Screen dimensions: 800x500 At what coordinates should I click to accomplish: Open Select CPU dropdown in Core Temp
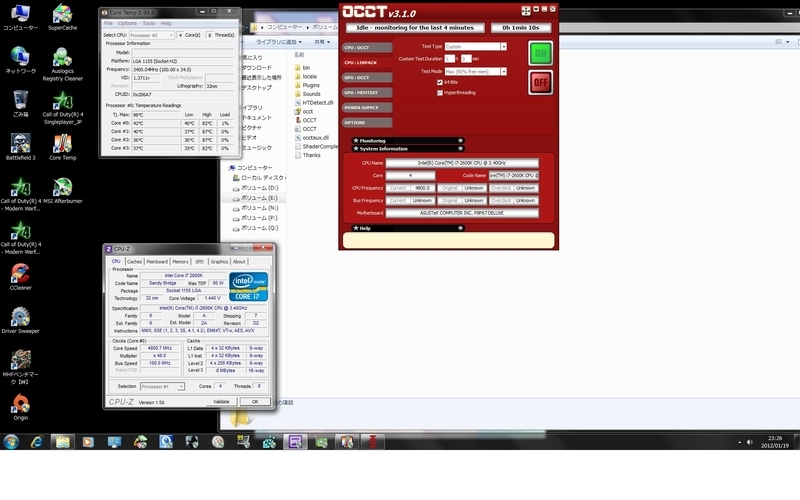pyautogui.click(x=152, y=35)
